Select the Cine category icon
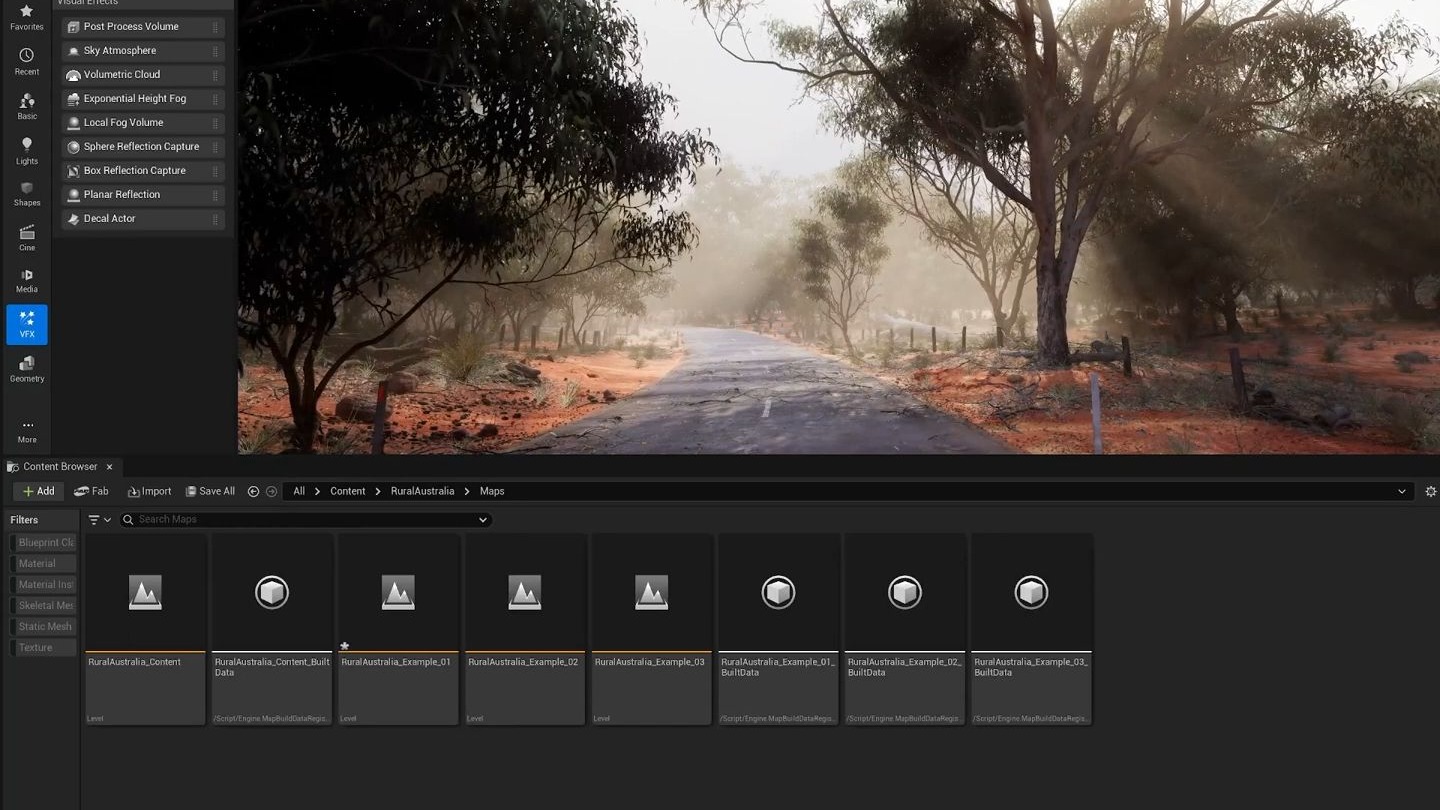 tap(27, 238)
